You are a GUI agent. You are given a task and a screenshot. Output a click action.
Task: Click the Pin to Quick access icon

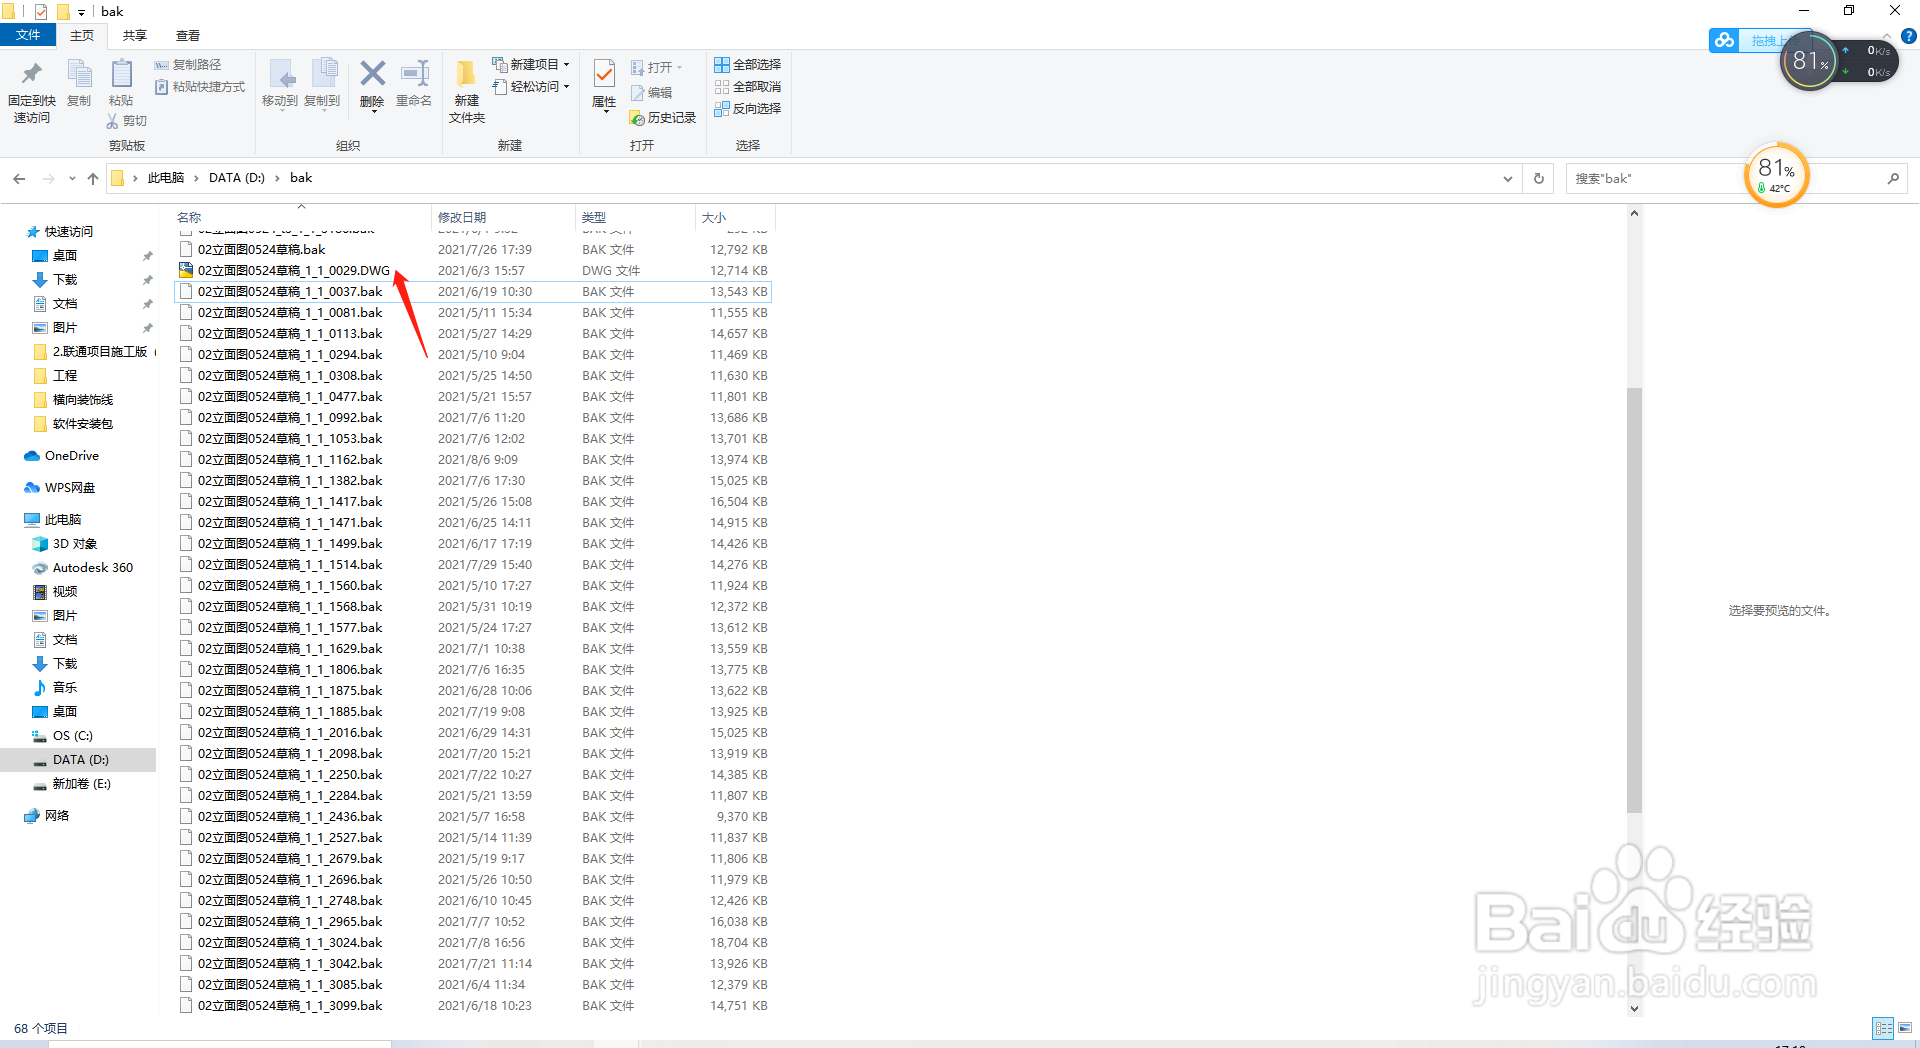(x=31, y=73)
